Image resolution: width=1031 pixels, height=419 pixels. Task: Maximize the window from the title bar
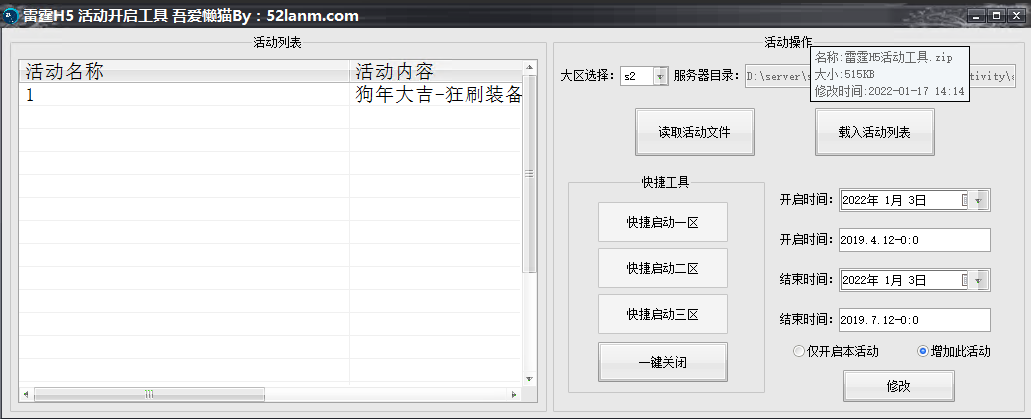[x=996, y=16]
